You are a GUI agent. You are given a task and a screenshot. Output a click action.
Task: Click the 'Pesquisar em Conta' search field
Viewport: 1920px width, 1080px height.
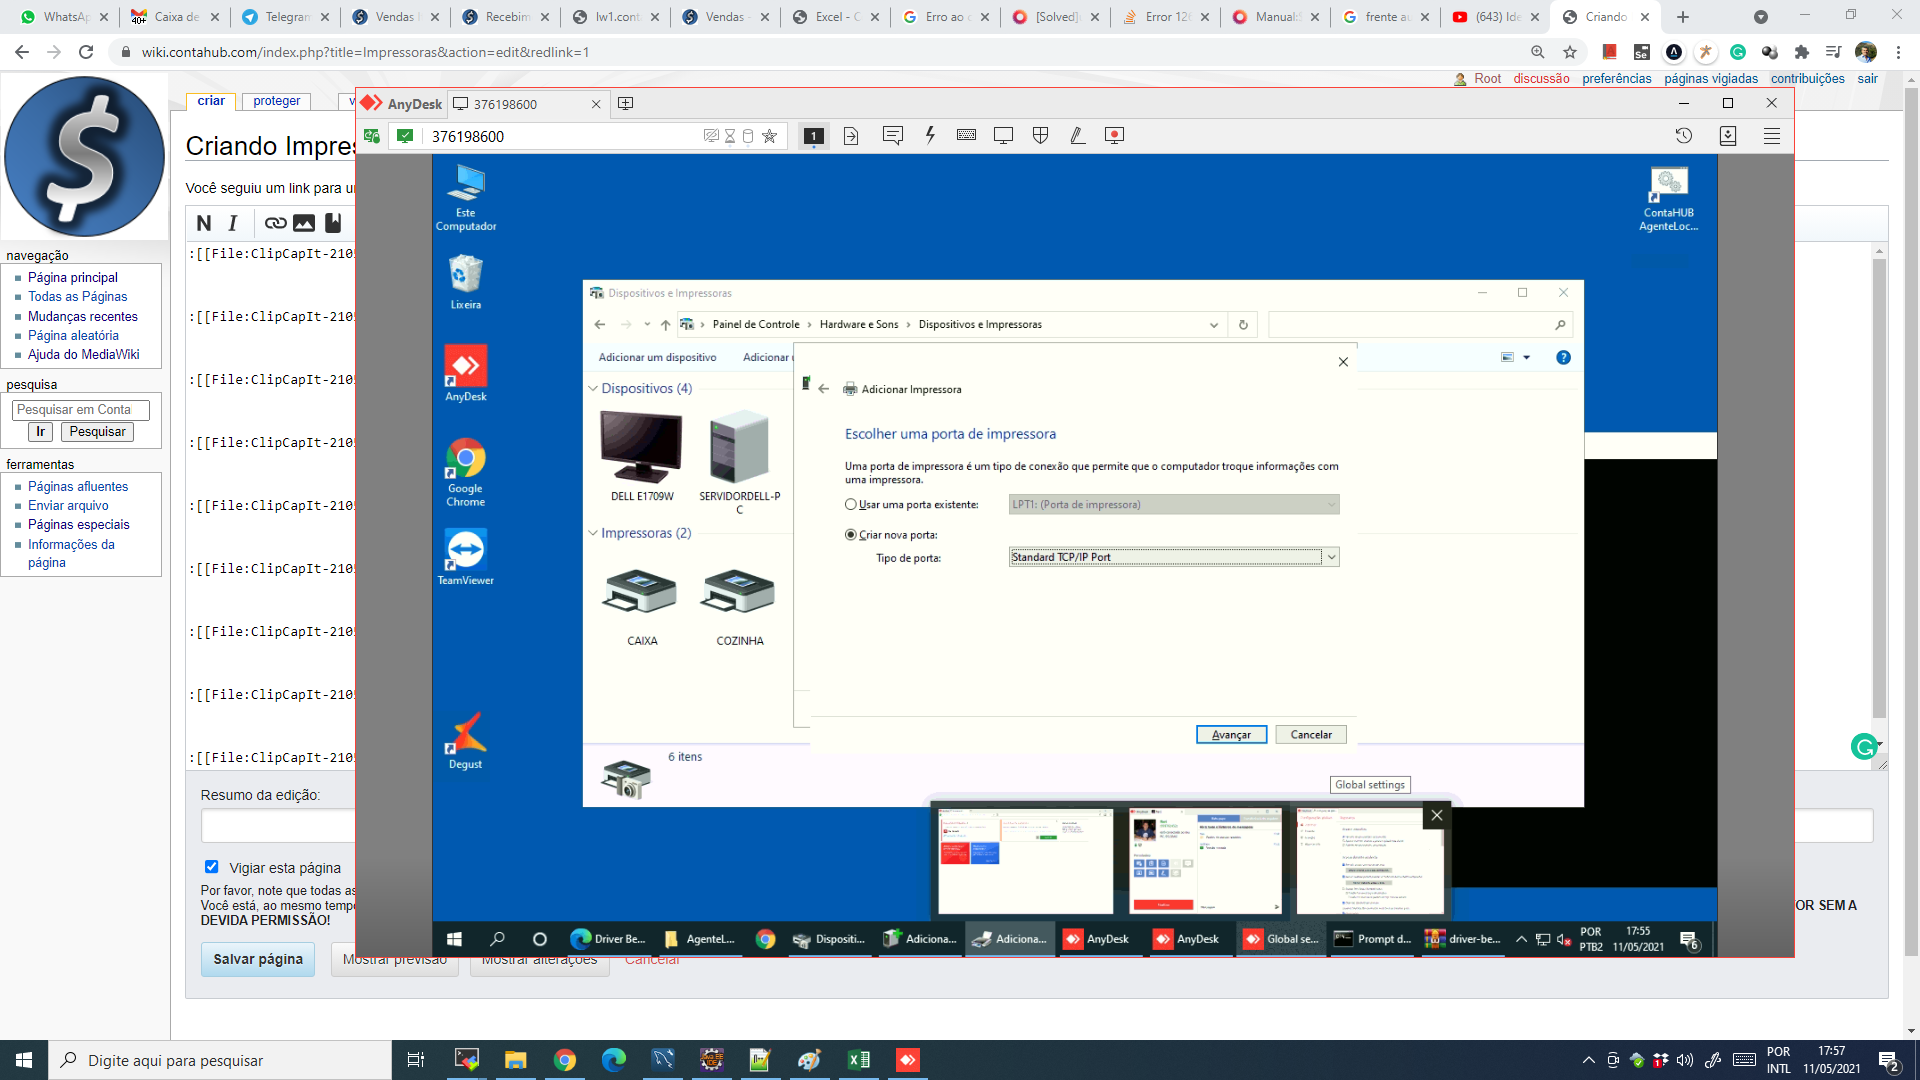click(x=81, y=410)
